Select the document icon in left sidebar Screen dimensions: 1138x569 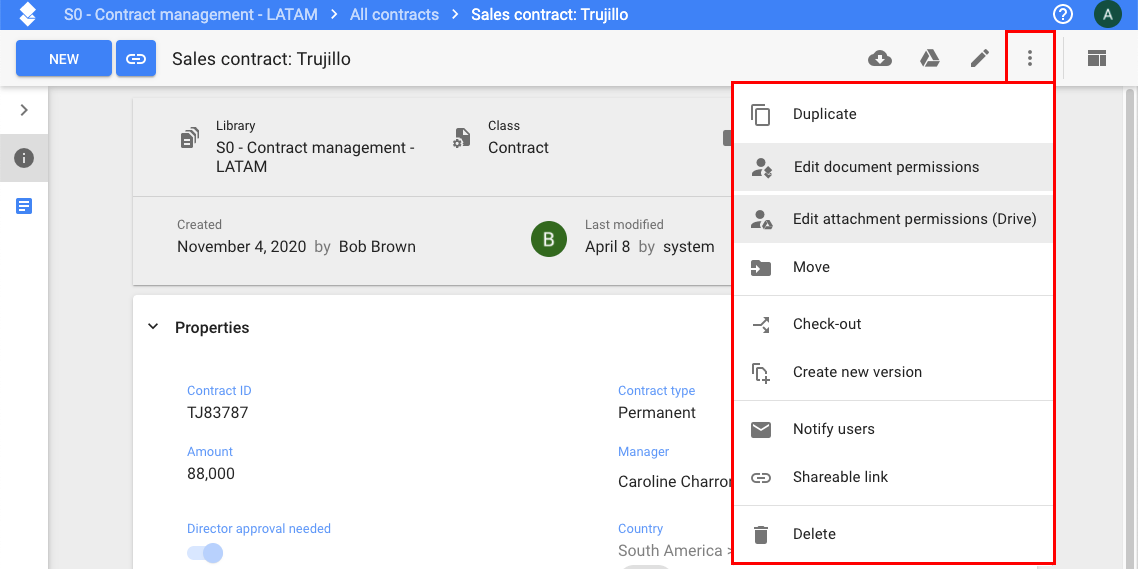[24, 206]
